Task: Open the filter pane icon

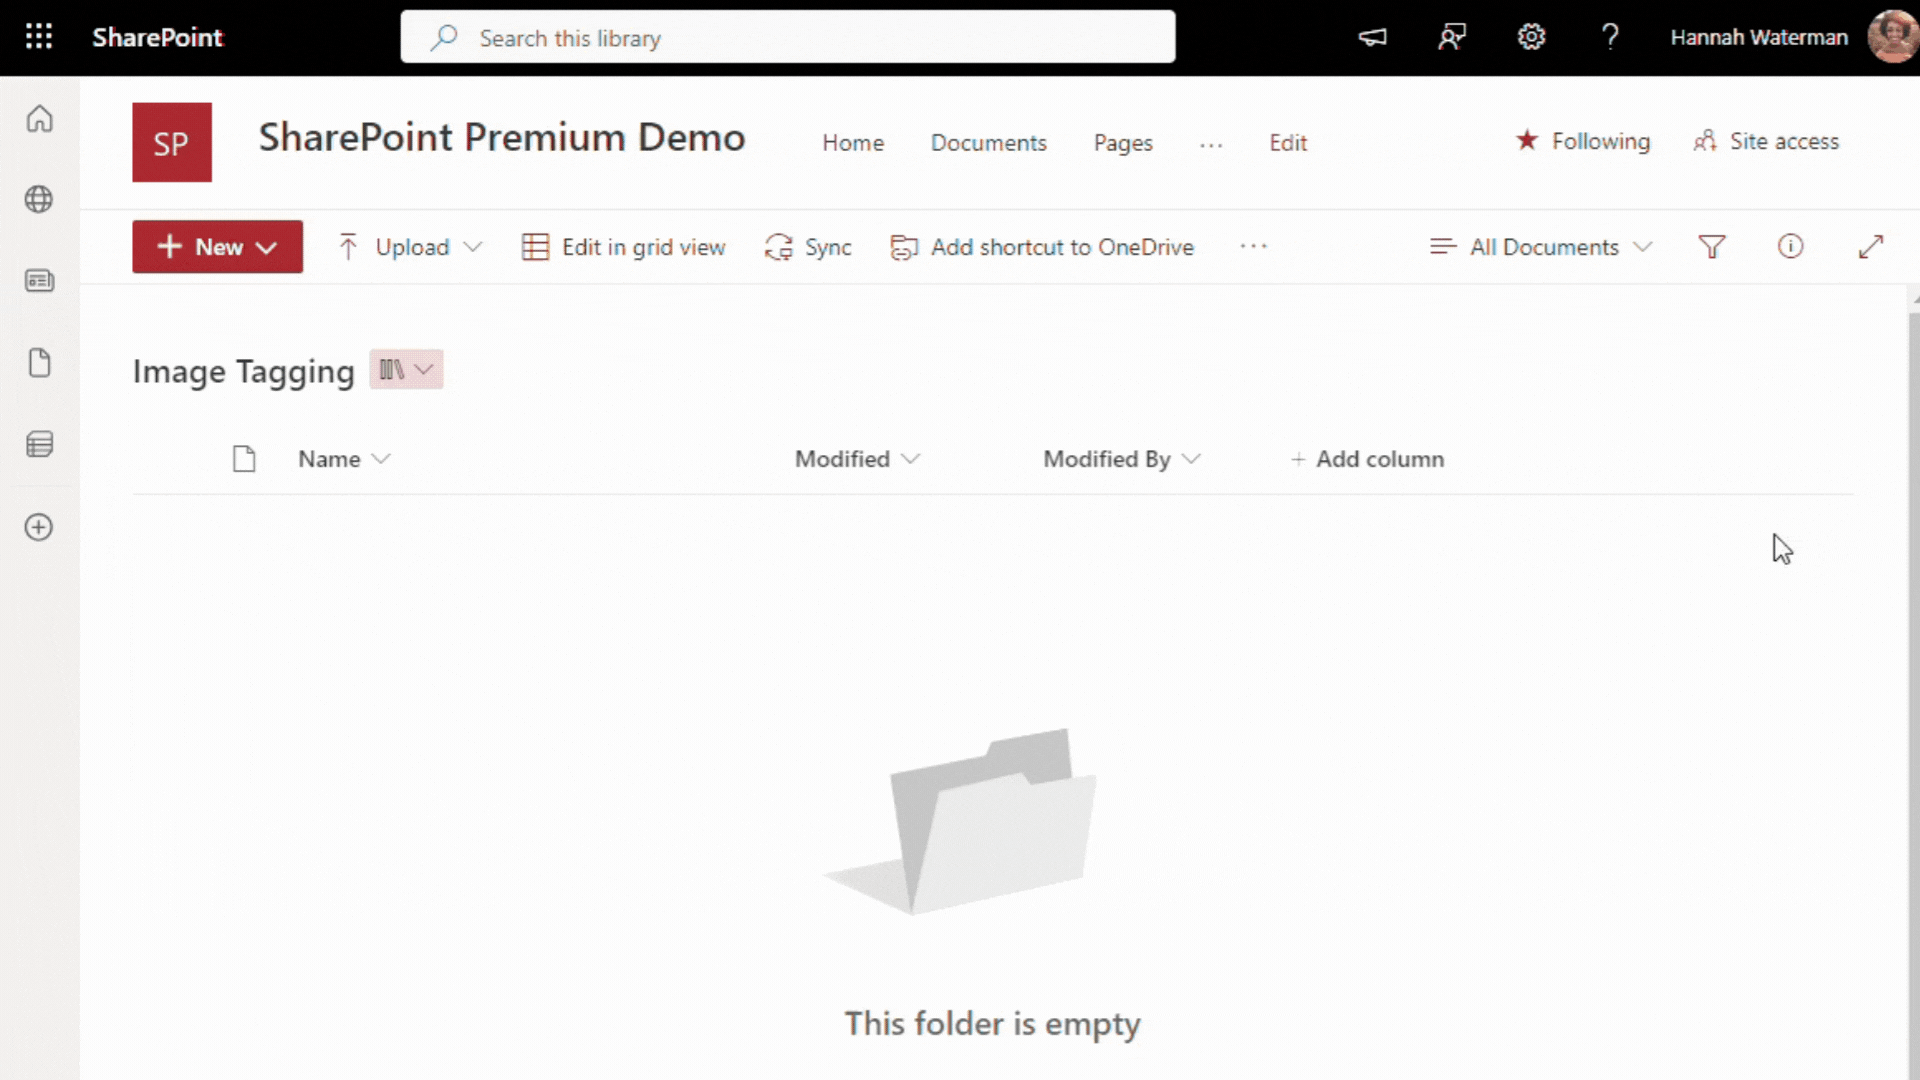Action: (1712, 247)
